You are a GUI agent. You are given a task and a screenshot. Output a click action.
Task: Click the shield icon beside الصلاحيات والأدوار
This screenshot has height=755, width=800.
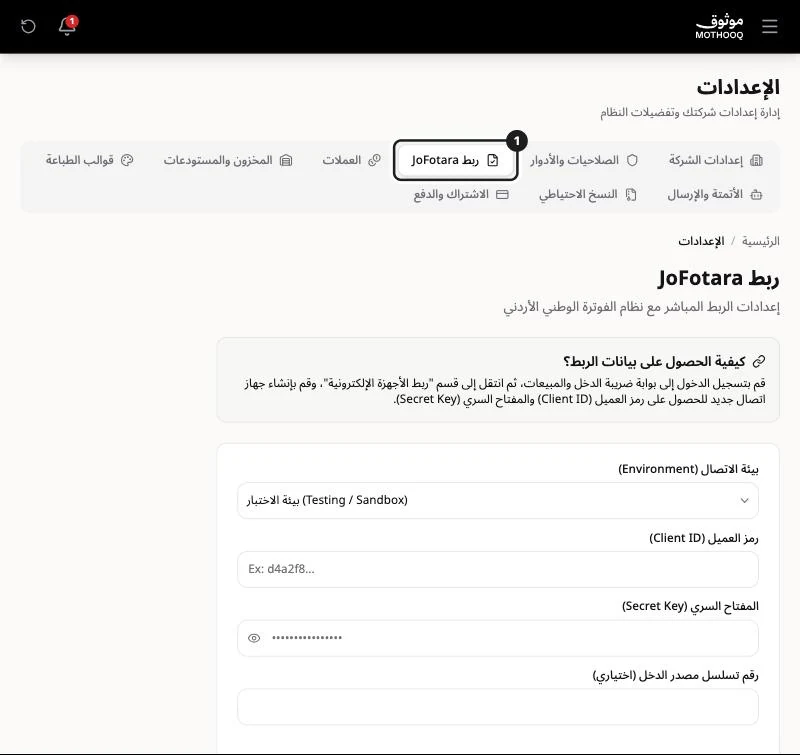coord(632,160)
